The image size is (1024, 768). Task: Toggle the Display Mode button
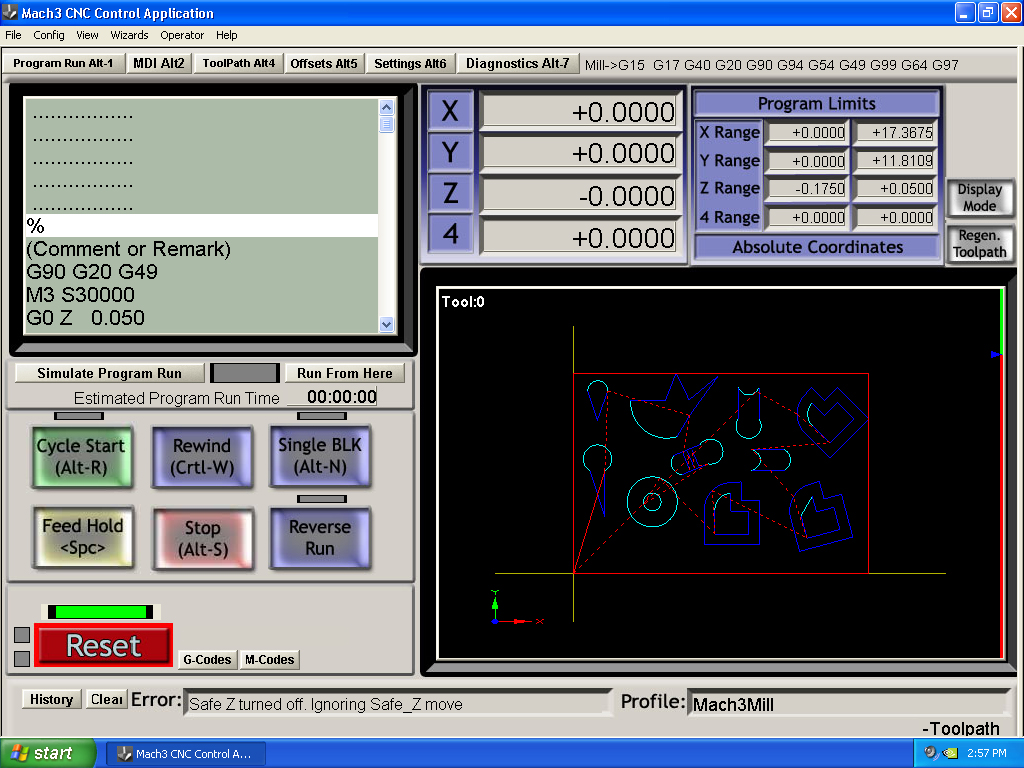979,198
